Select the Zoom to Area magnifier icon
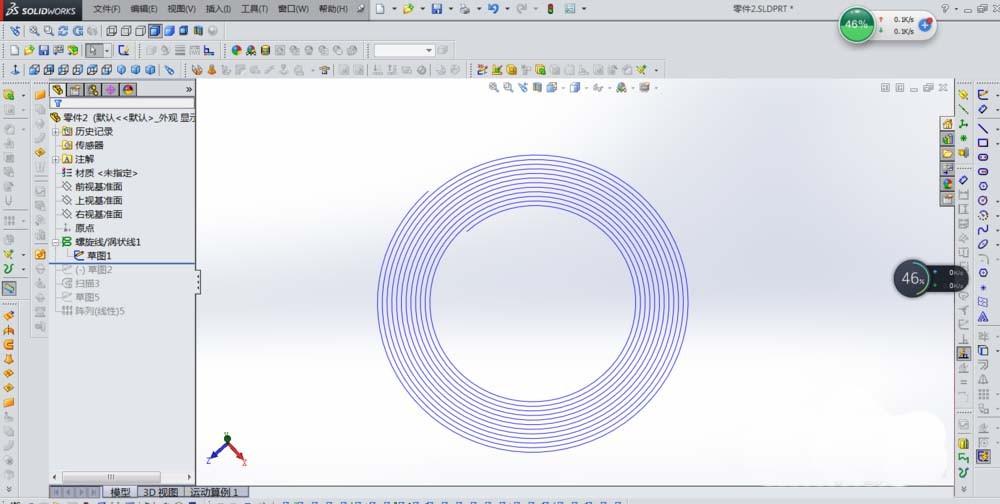This screenshot has height=504, width=1000. point(48,31)
